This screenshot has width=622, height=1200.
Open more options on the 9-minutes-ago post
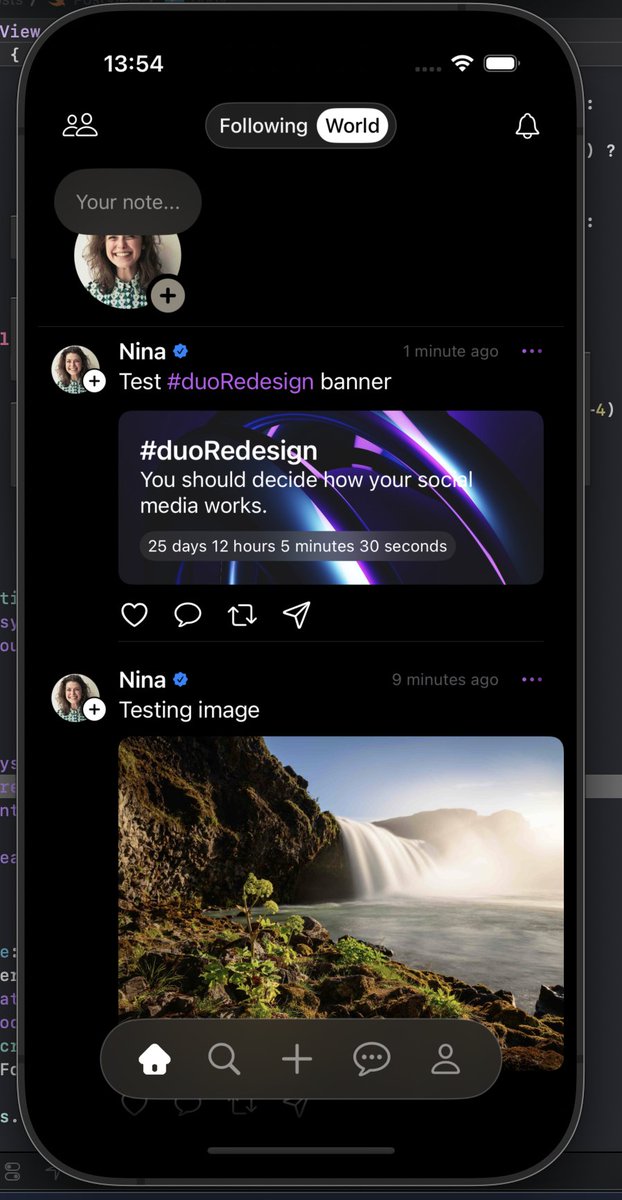coord(532,679)
